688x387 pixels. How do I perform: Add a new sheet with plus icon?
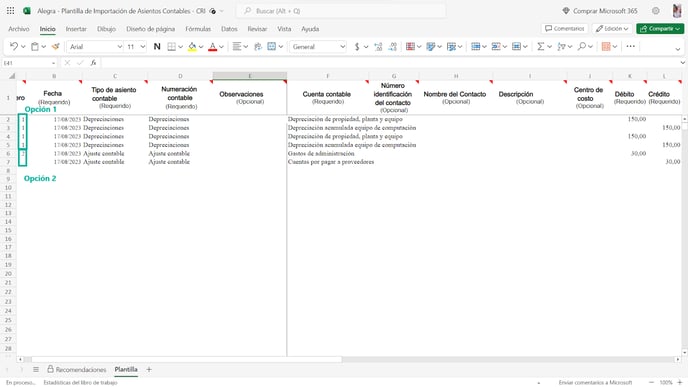tap(149, 369)
